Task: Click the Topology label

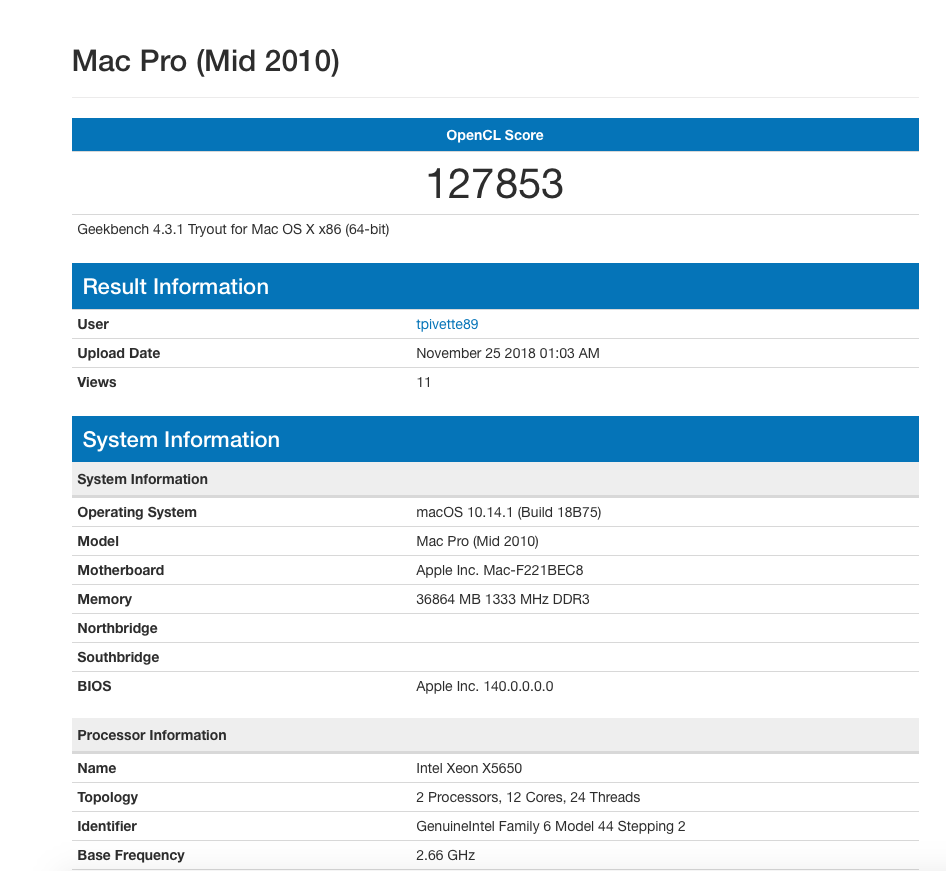Action: point(107,797)
